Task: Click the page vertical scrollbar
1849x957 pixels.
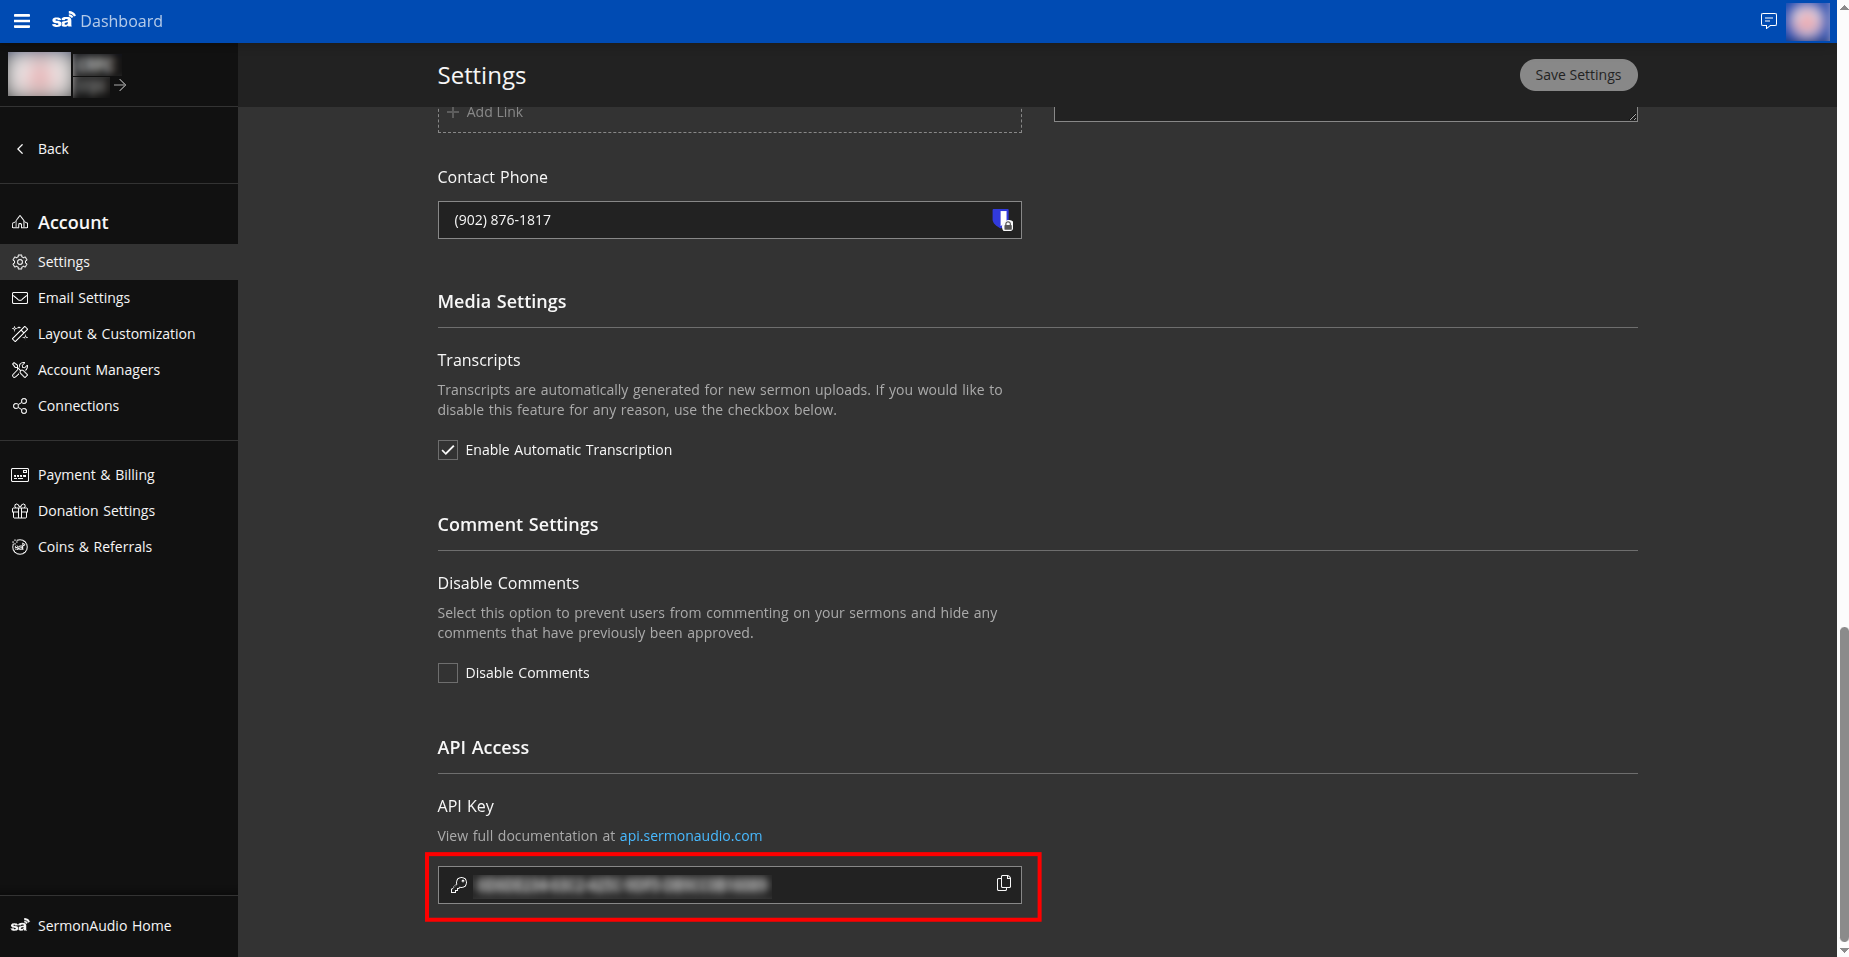Action: pos(1843,785)
